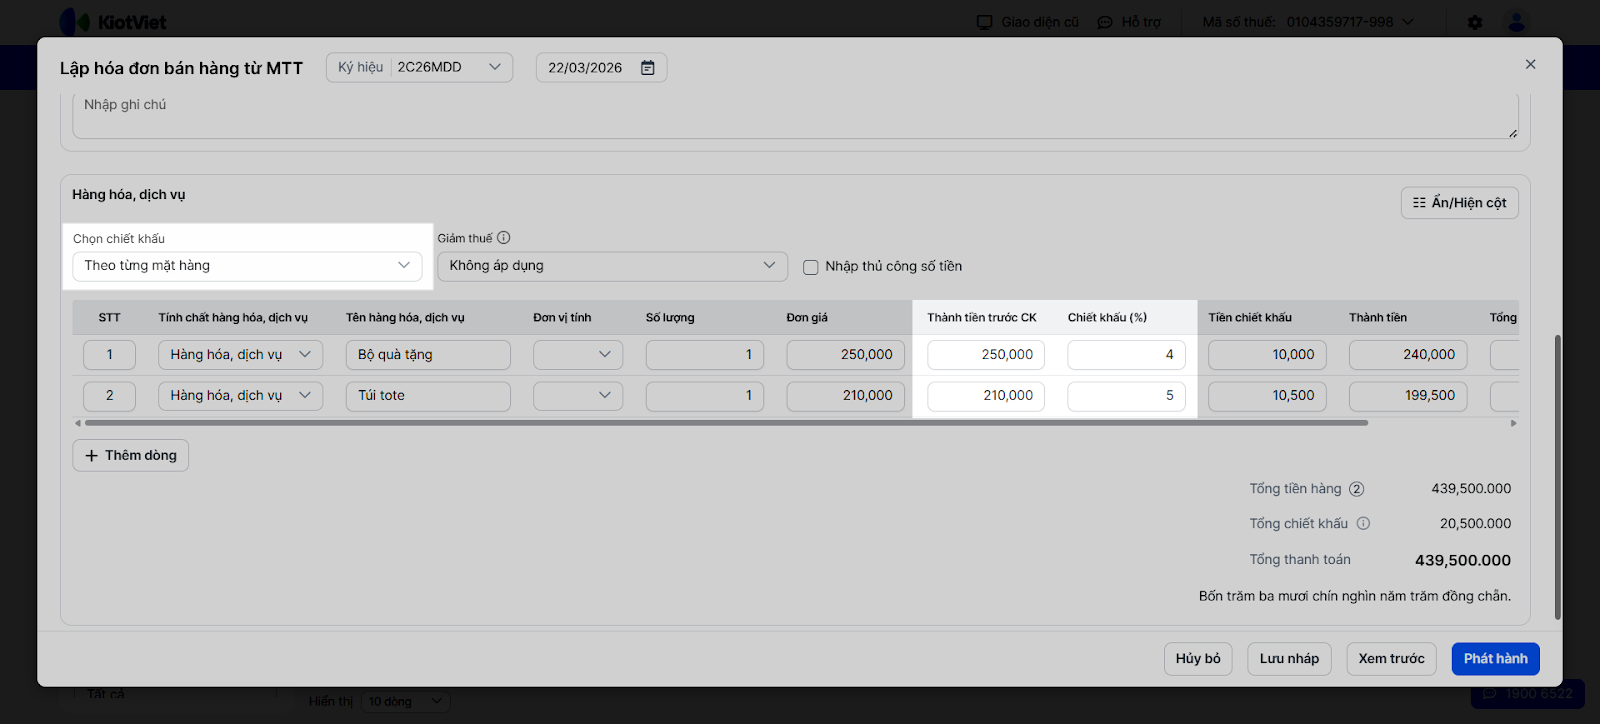The height and width of the screenshot is (724, 1600).
Task: Click the Đơn giá column header
Action: coord(807,318)
